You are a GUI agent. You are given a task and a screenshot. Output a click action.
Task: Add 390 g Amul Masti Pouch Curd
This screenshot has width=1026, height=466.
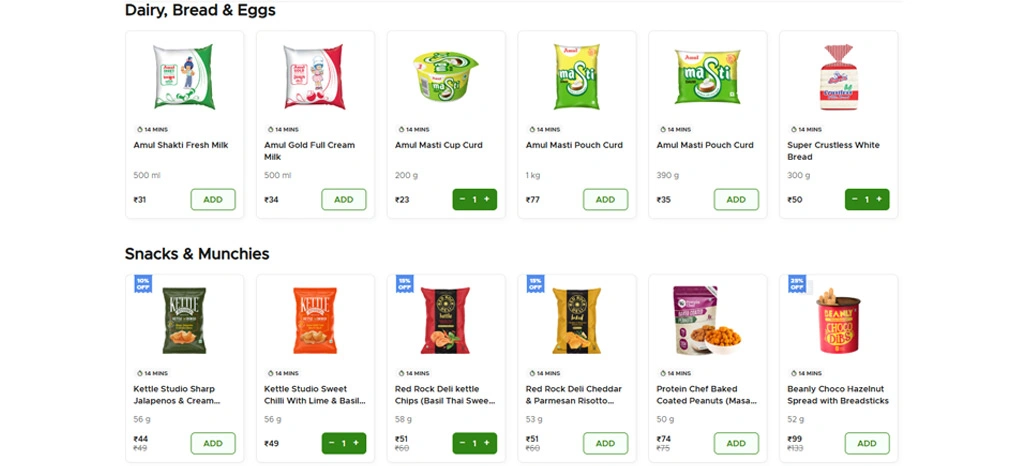tap(736, 199)
